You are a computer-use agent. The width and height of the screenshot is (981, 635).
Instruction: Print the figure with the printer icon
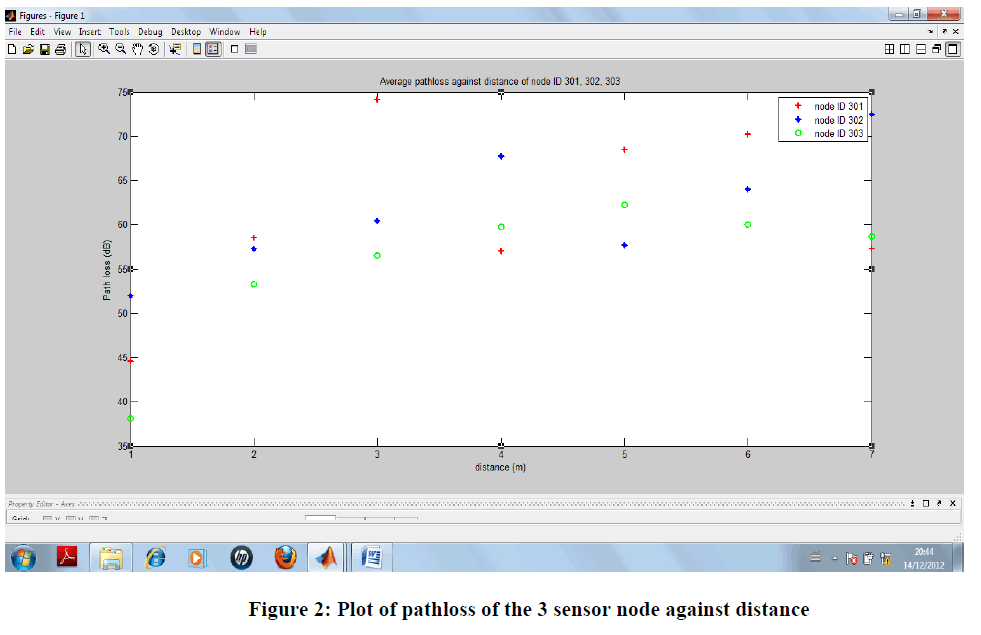point(60,48)
